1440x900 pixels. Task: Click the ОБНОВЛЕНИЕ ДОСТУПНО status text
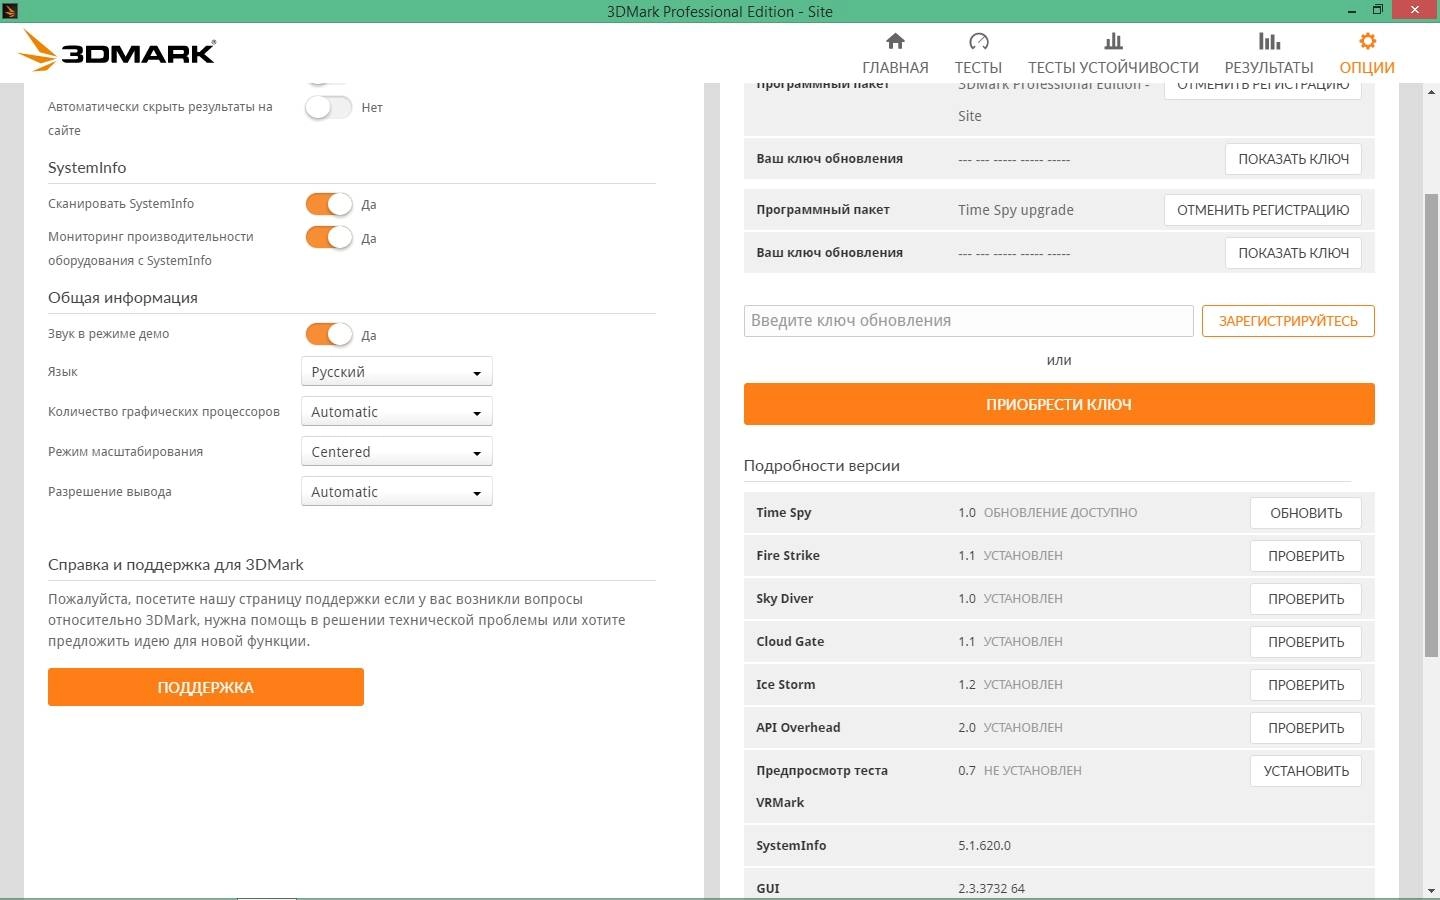(x=1060, y=513)
